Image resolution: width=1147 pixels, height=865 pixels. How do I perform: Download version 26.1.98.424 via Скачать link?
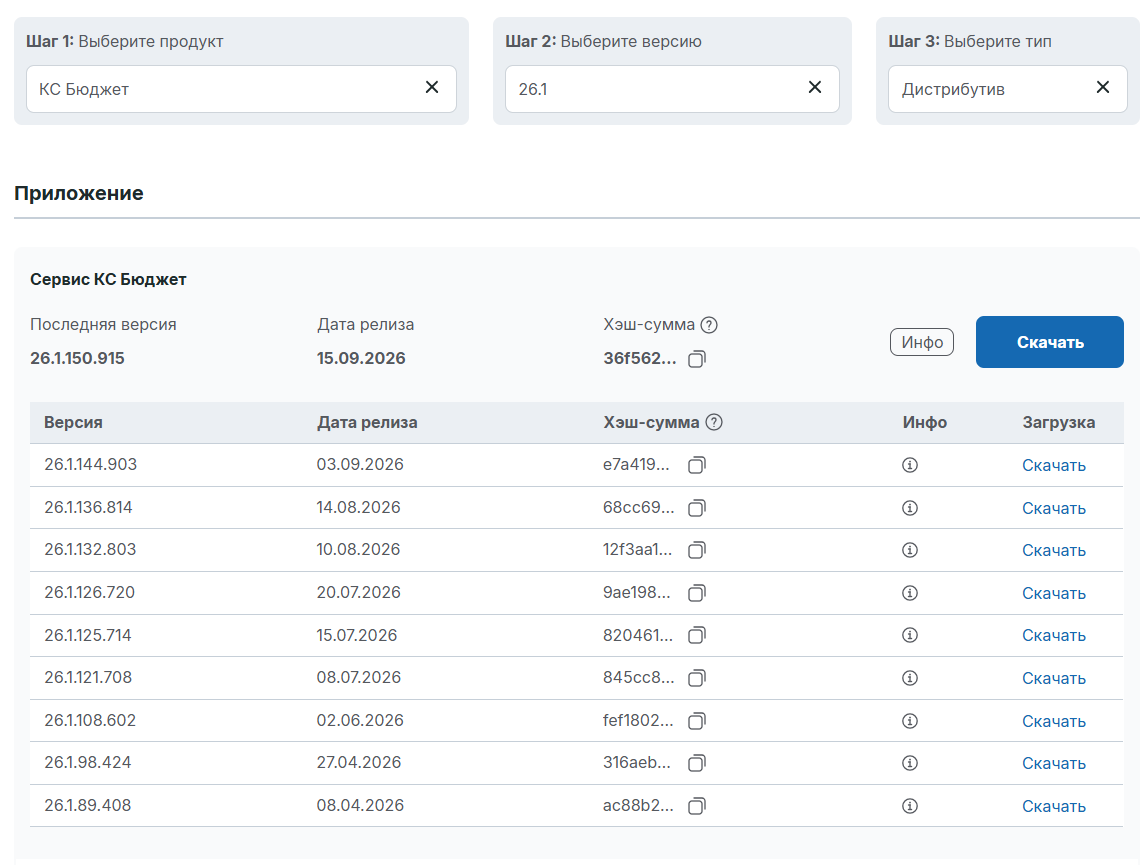pos(1053,763)
